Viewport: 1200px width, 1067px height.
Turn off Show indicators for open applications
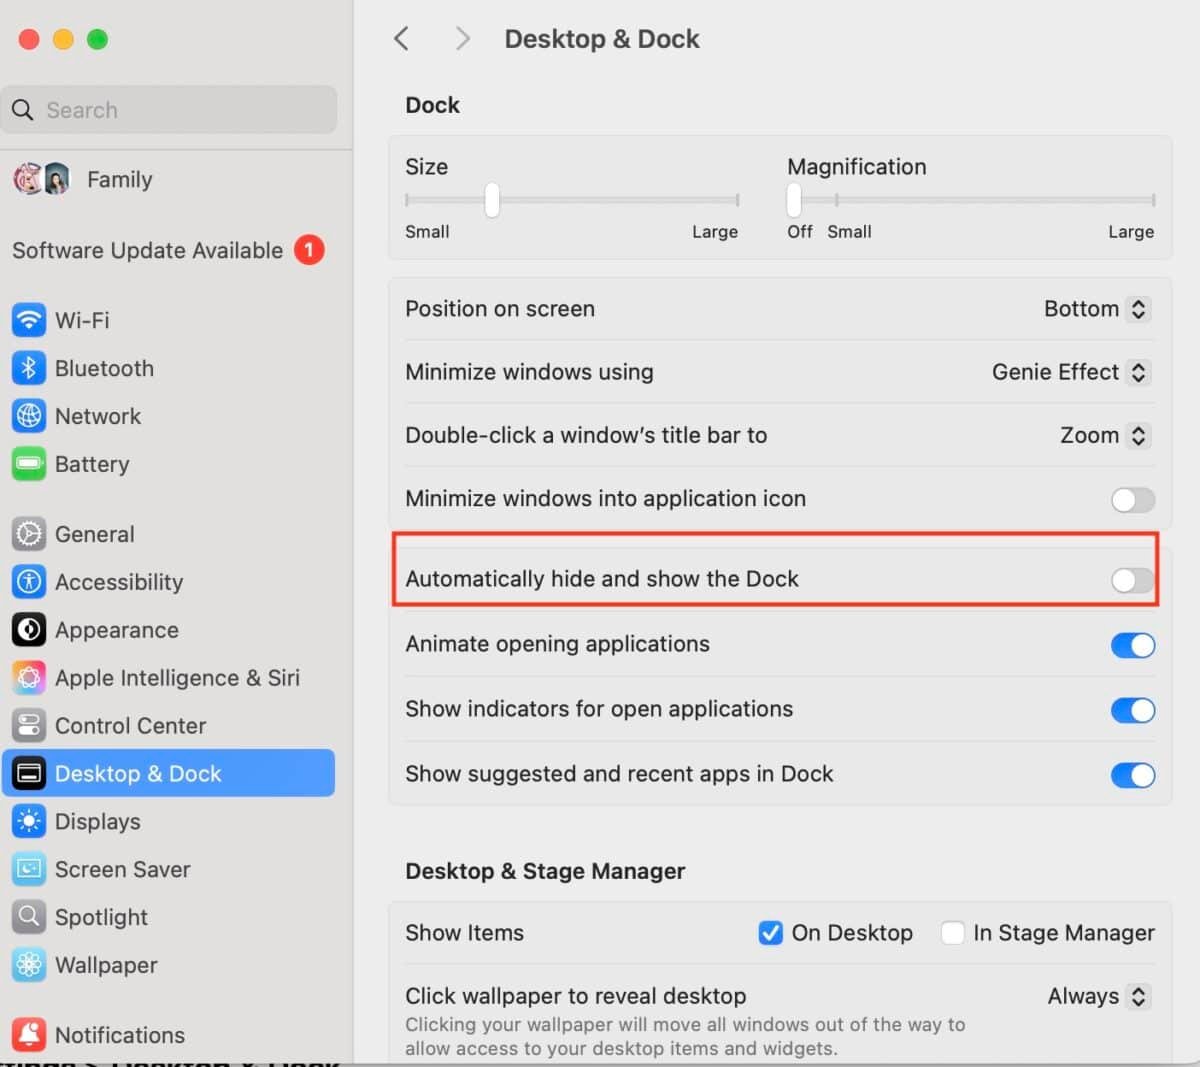(x=1133, y=710)
